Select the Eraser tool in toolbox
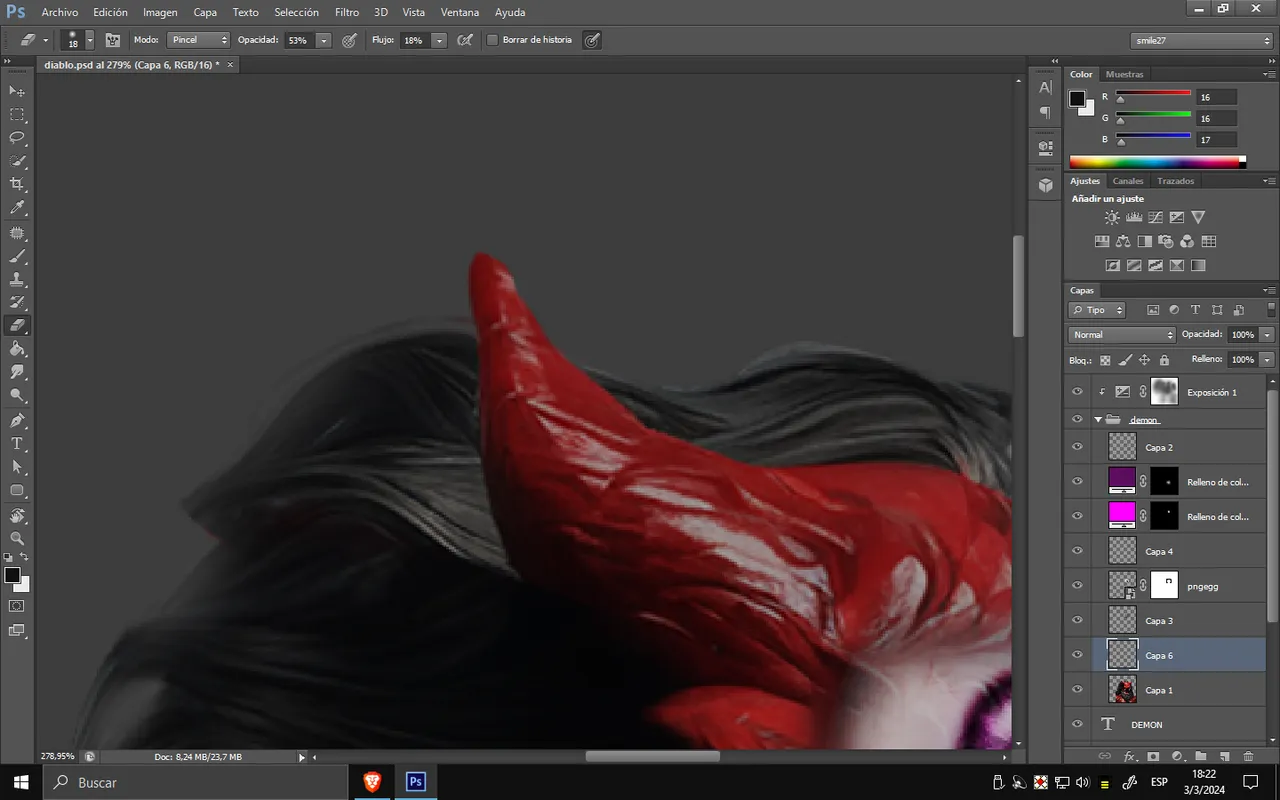Image resolution: width=1280 pixels, height=800 pixels. (17, 325)
